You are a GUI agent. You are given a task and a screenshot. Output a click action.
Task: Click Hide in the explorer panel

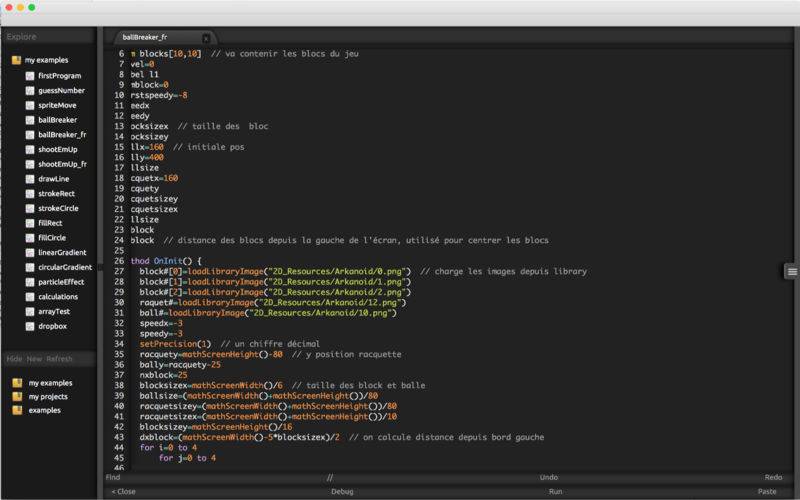click(14, 359)
